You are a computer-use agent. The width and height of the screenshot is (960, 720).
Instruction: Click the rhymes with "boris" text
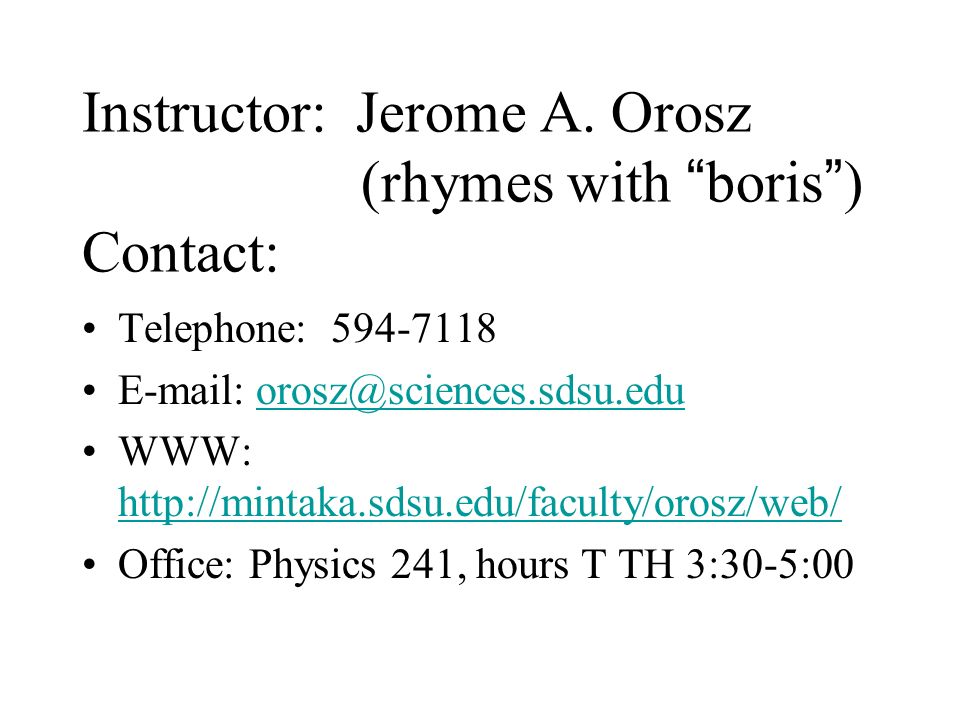point(612,184)
